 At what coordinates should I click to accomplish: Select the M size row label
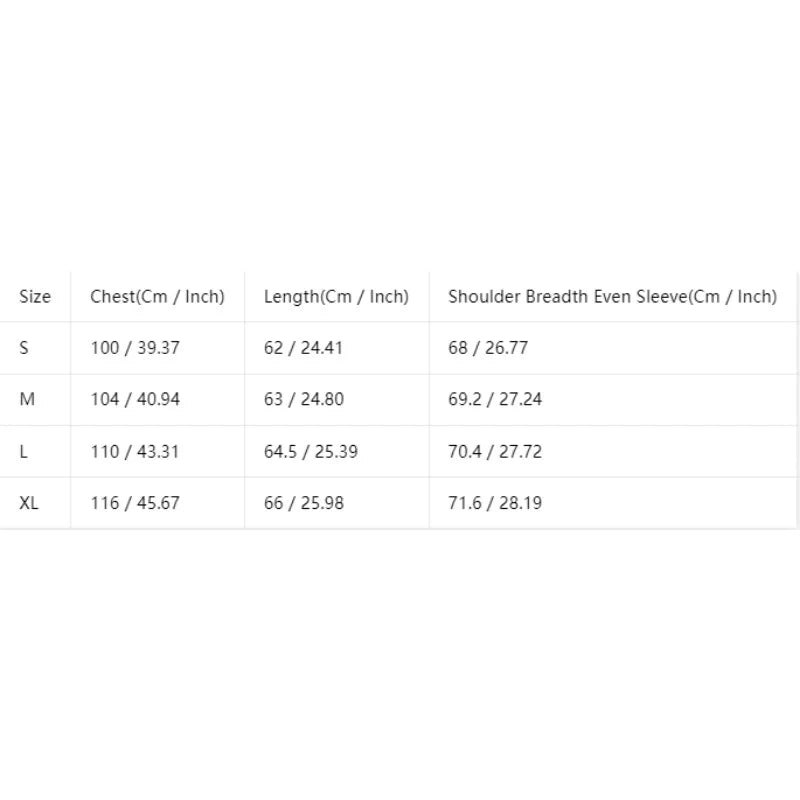click(x=27, y=399)
